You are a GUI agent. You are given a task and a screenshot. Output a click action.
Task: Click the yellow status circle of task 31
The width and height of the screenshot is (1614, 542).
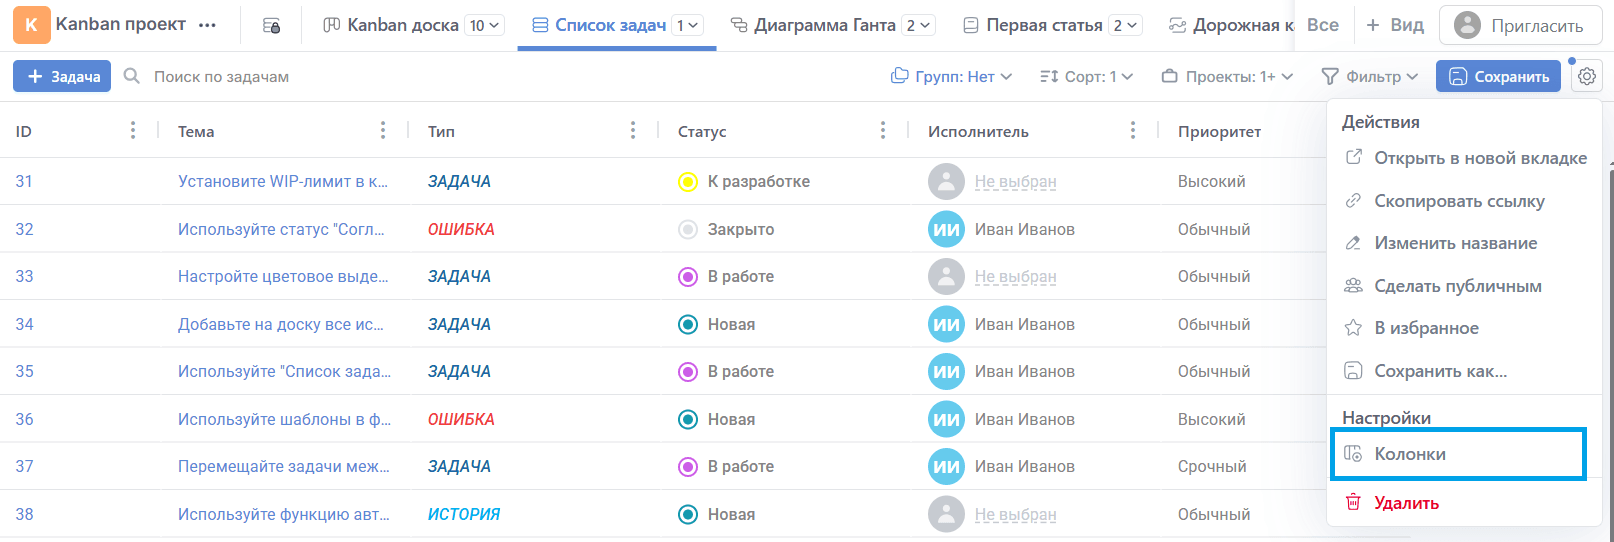pos(687,182)
